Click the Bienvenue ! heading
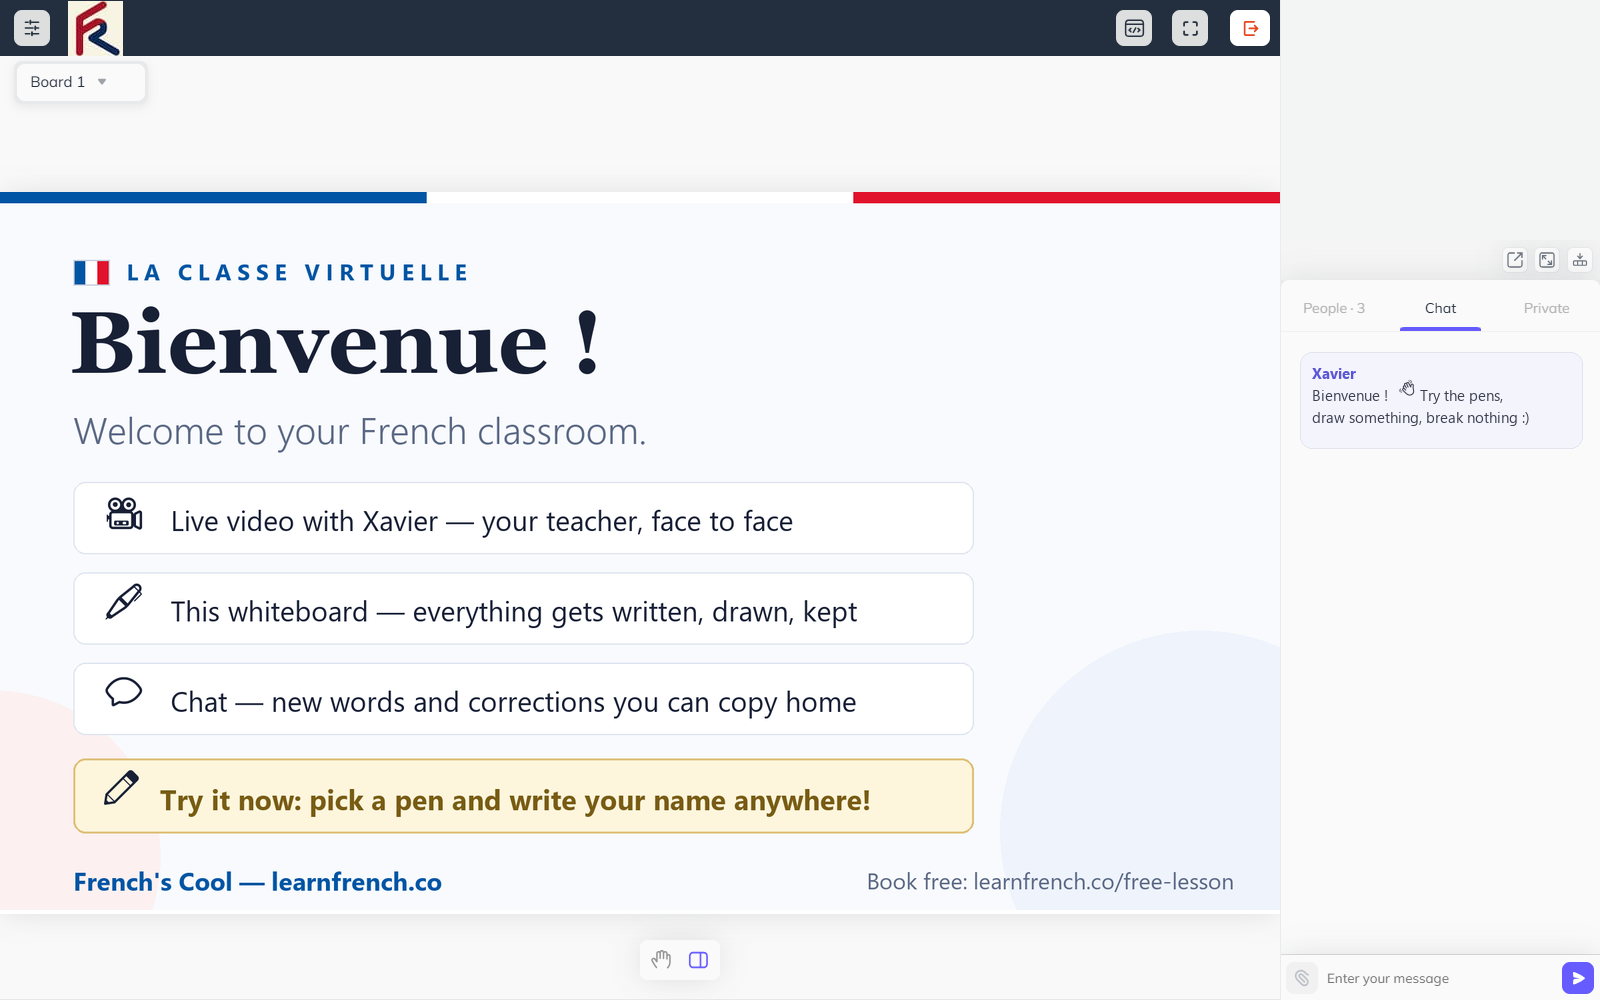This screenshot has height=1000, width=1600. (337, 343)
